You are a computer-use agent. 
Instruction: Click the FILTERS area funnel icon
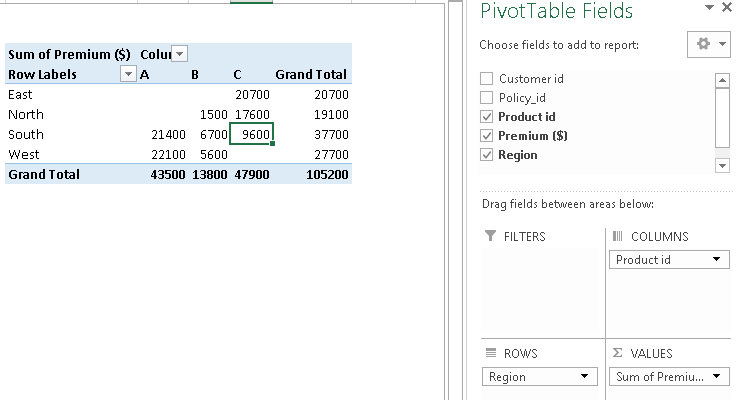490,236
